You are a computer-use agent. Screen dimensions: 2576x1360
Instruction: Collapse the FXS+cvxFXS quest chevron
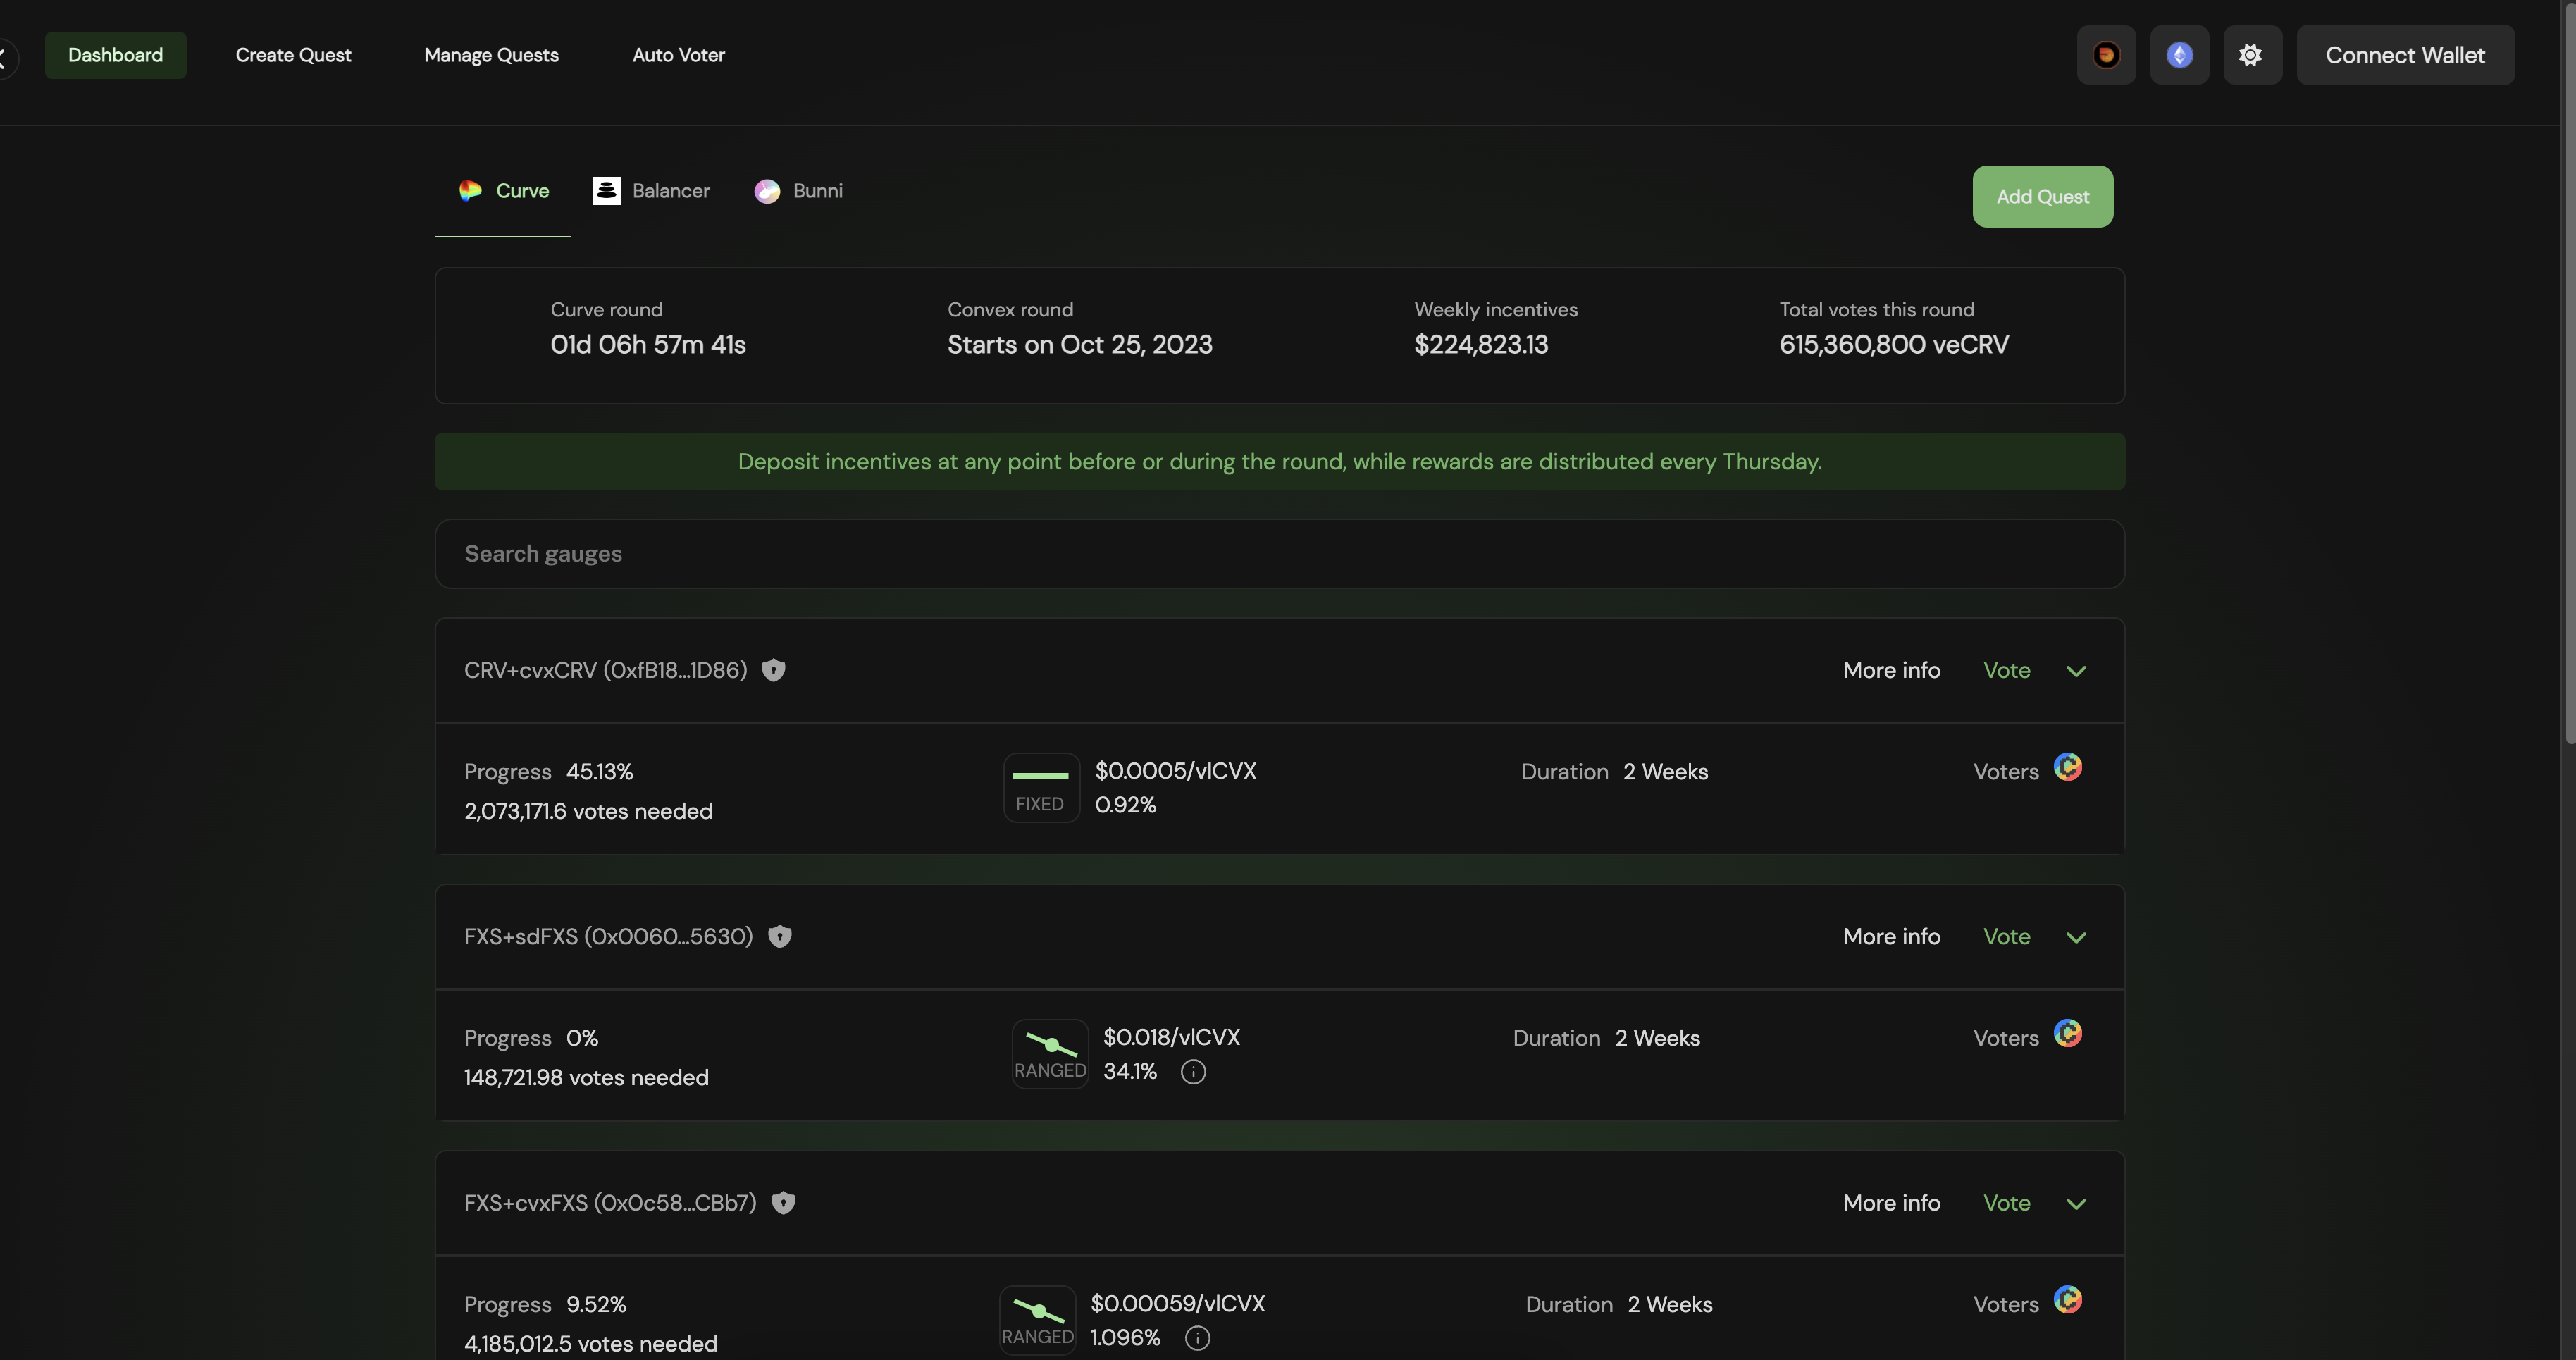2076,1204
